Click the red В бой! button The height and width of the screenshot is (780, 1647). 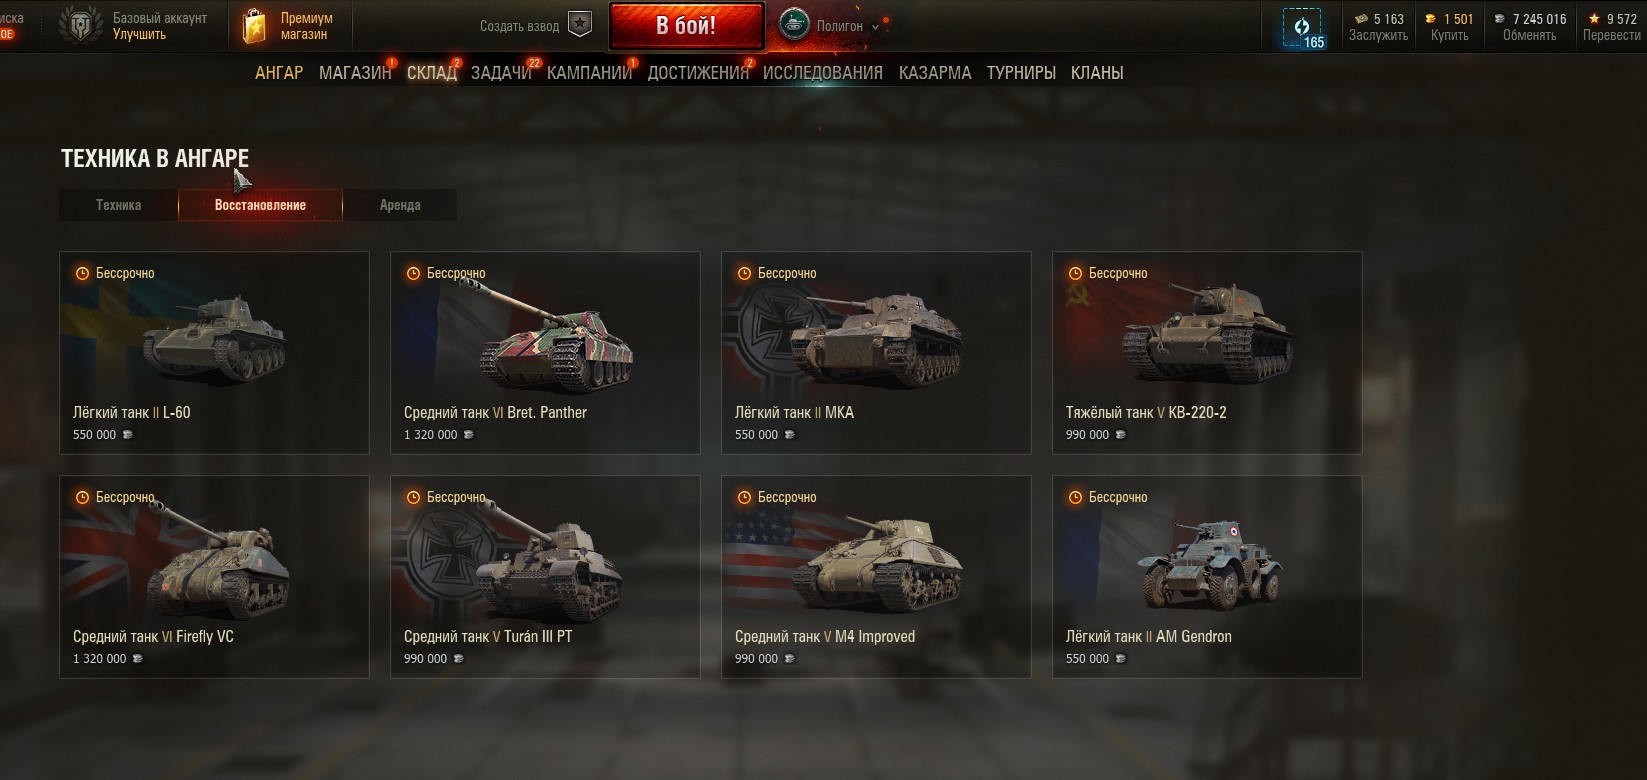(686, 26)
